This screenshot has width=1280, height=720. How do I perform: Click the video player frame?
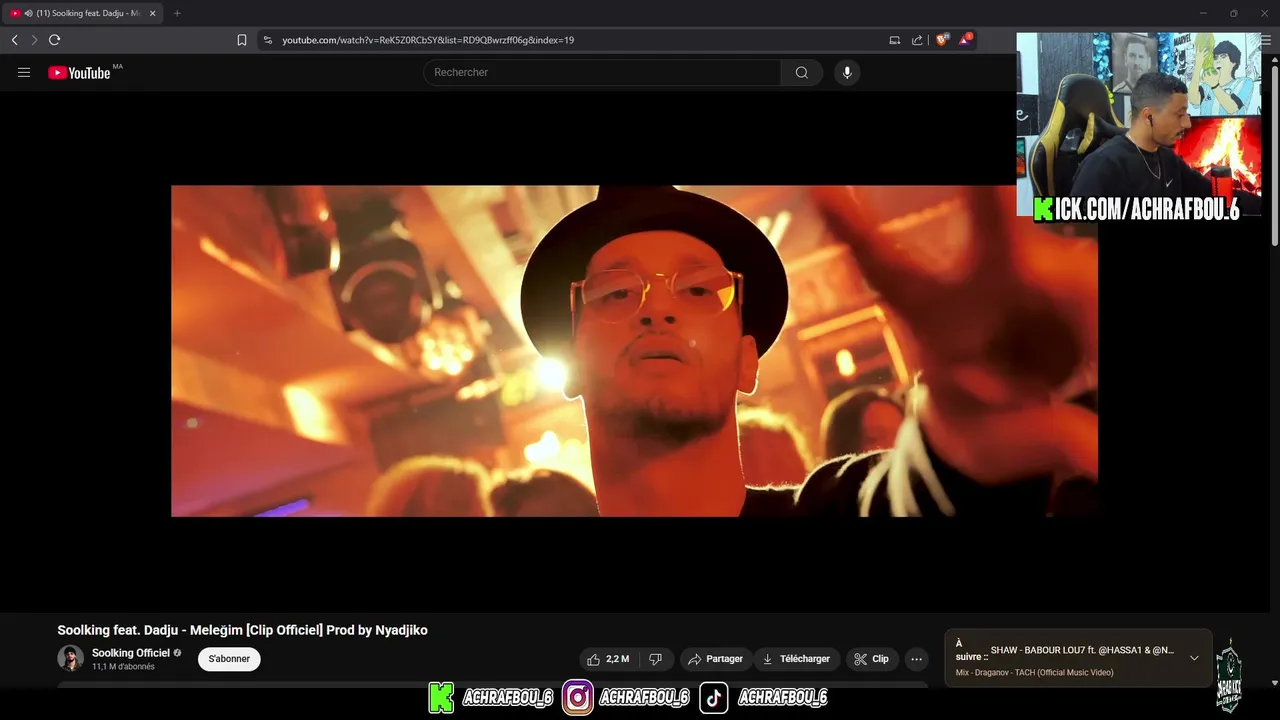pyautogui.click(x=634, y=351)
